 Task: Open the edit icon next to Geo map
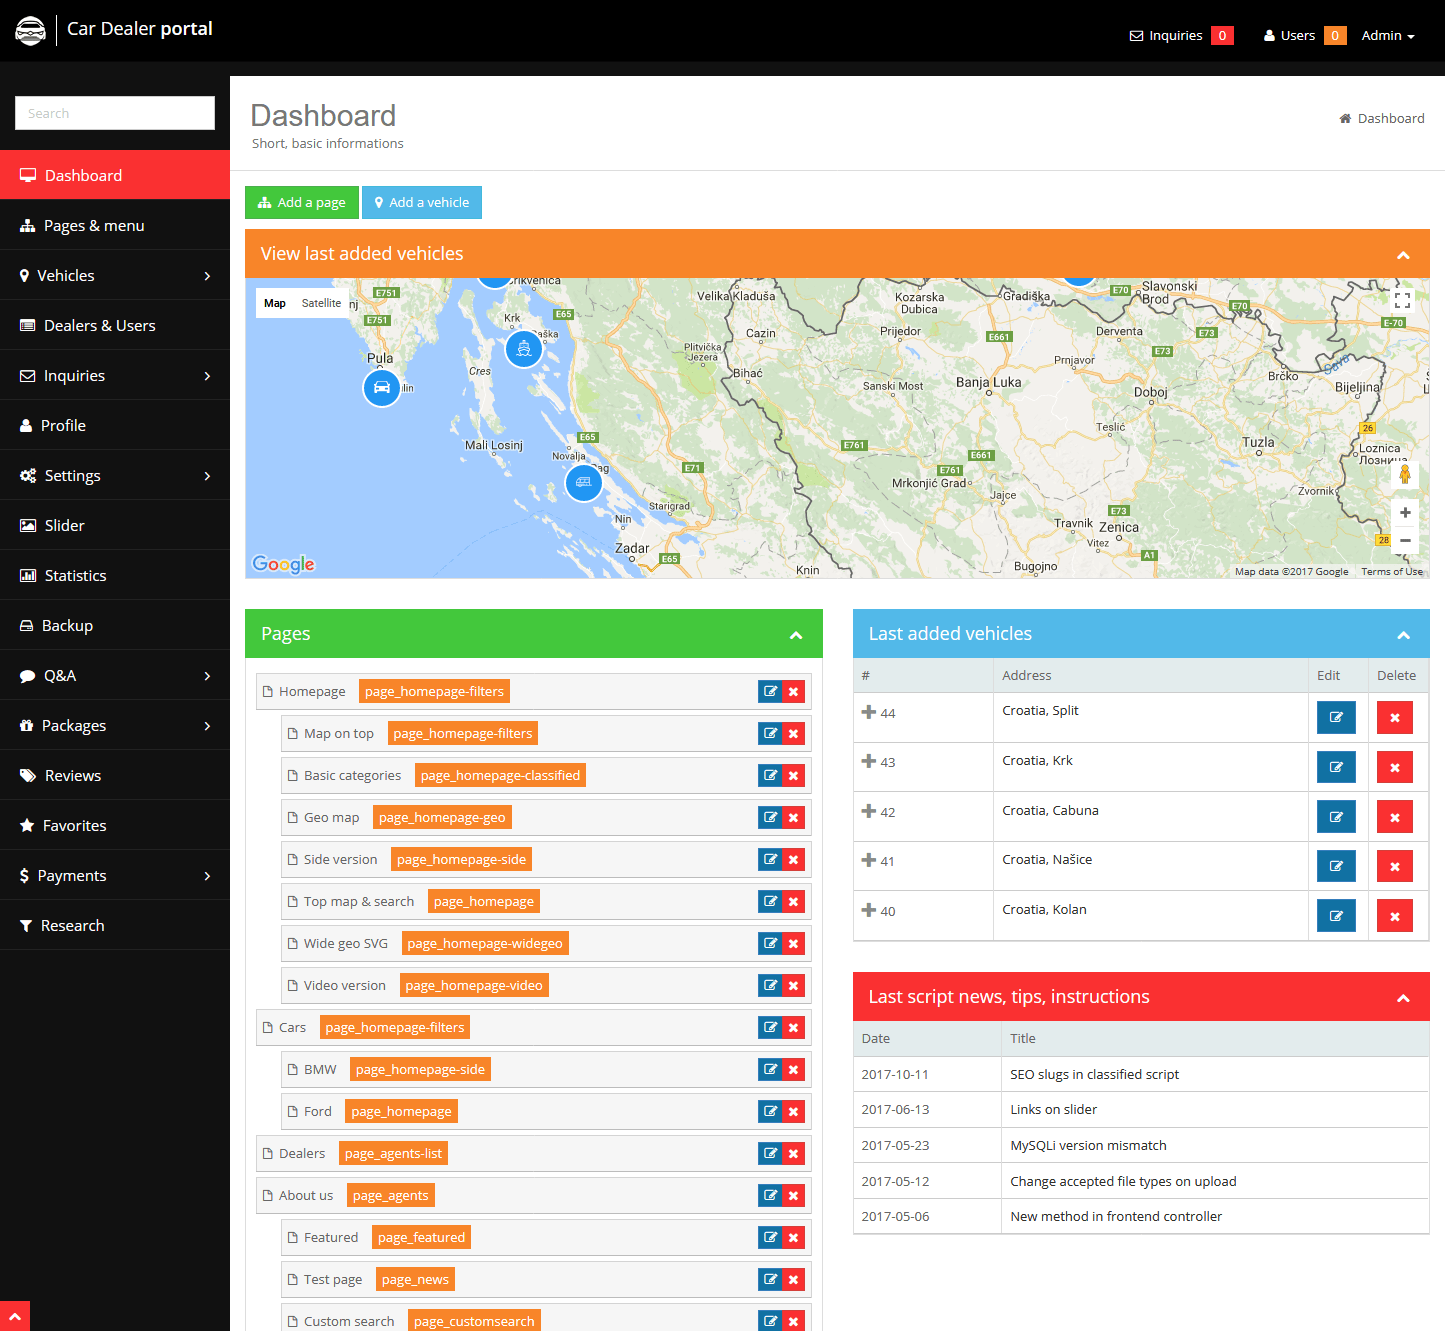pyautogui.click(x=769, y=817)
